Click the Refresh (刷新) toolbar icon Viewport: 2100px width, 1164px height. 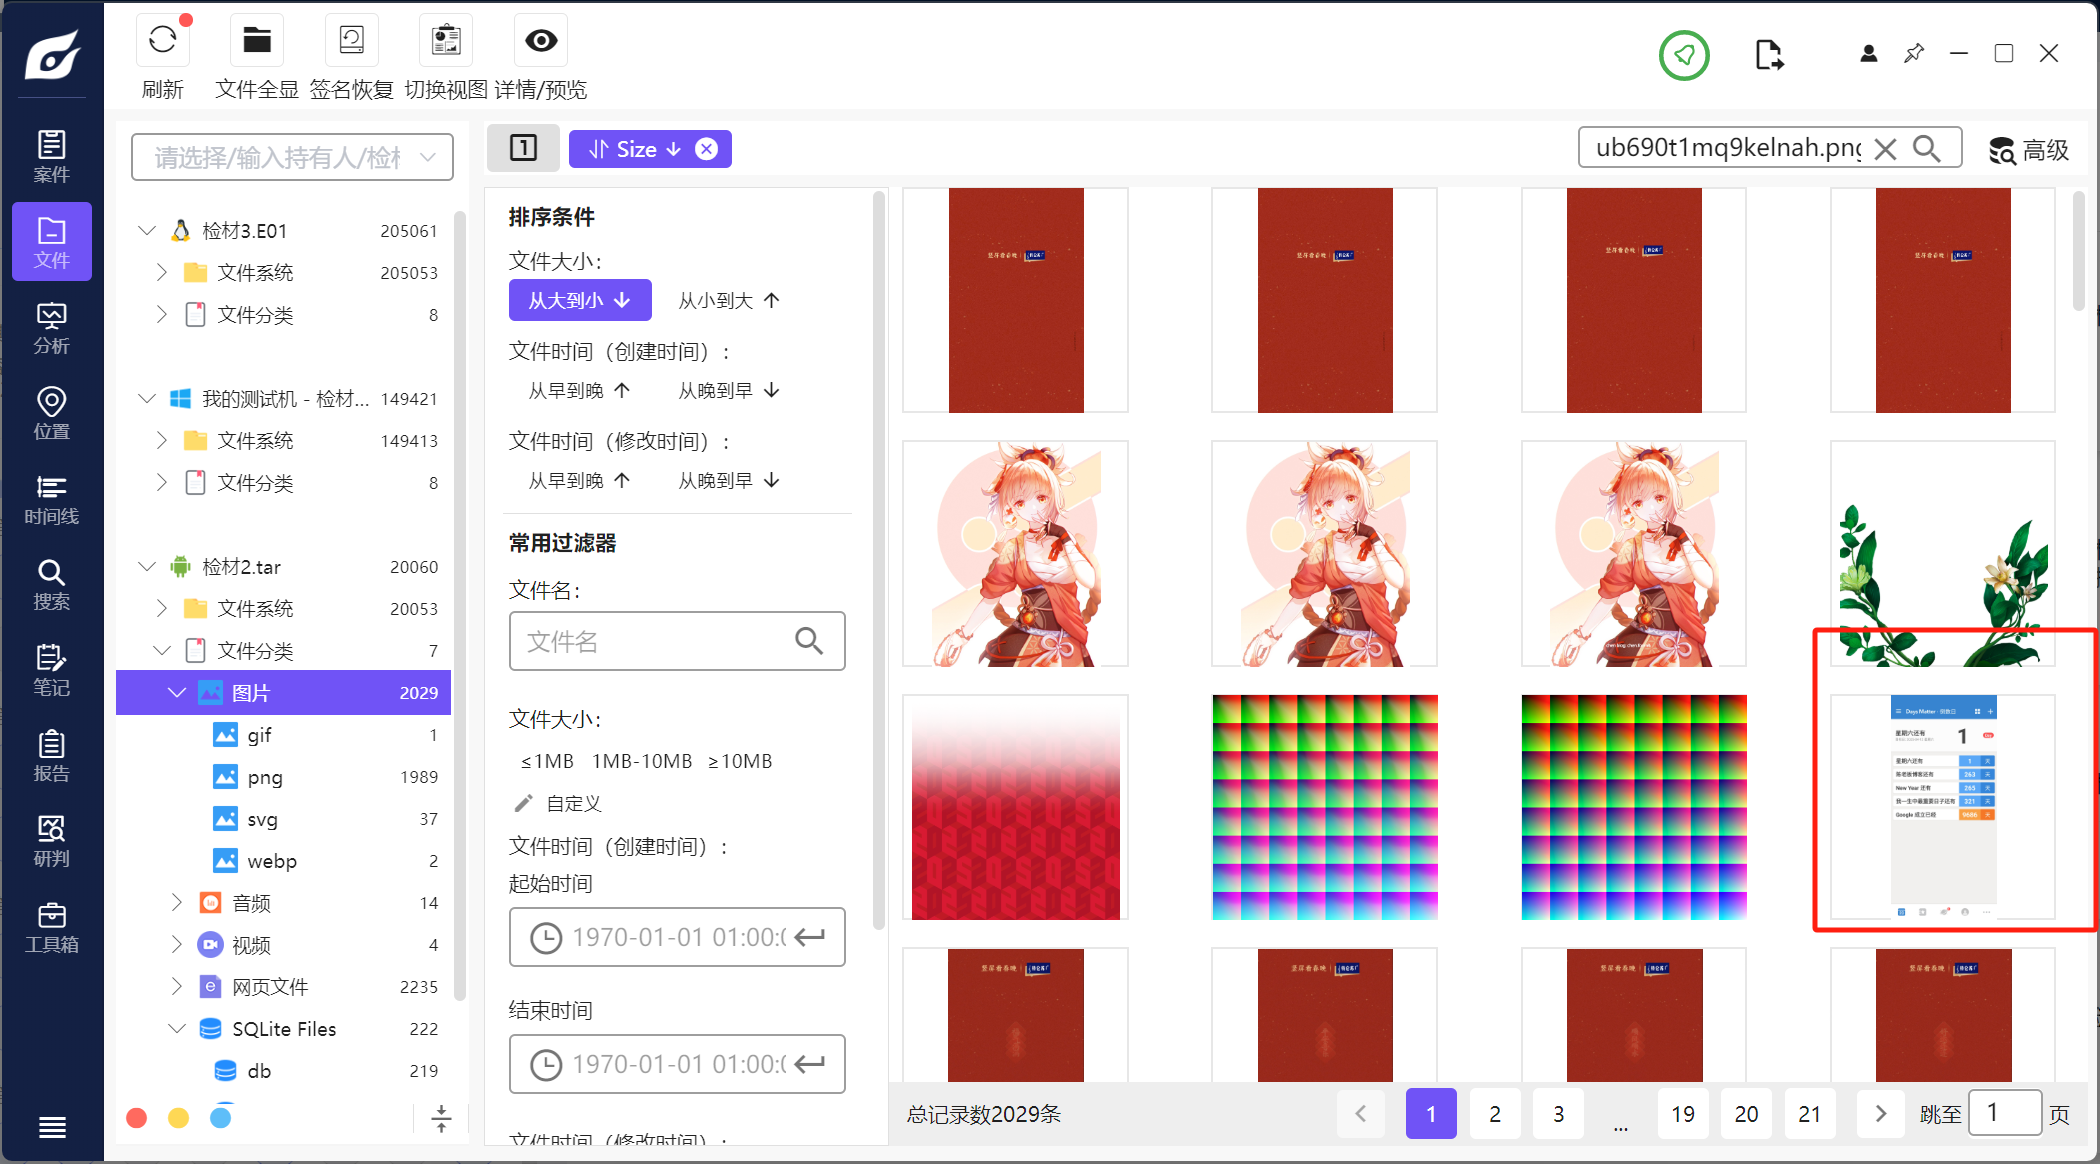tap(162, 42)
